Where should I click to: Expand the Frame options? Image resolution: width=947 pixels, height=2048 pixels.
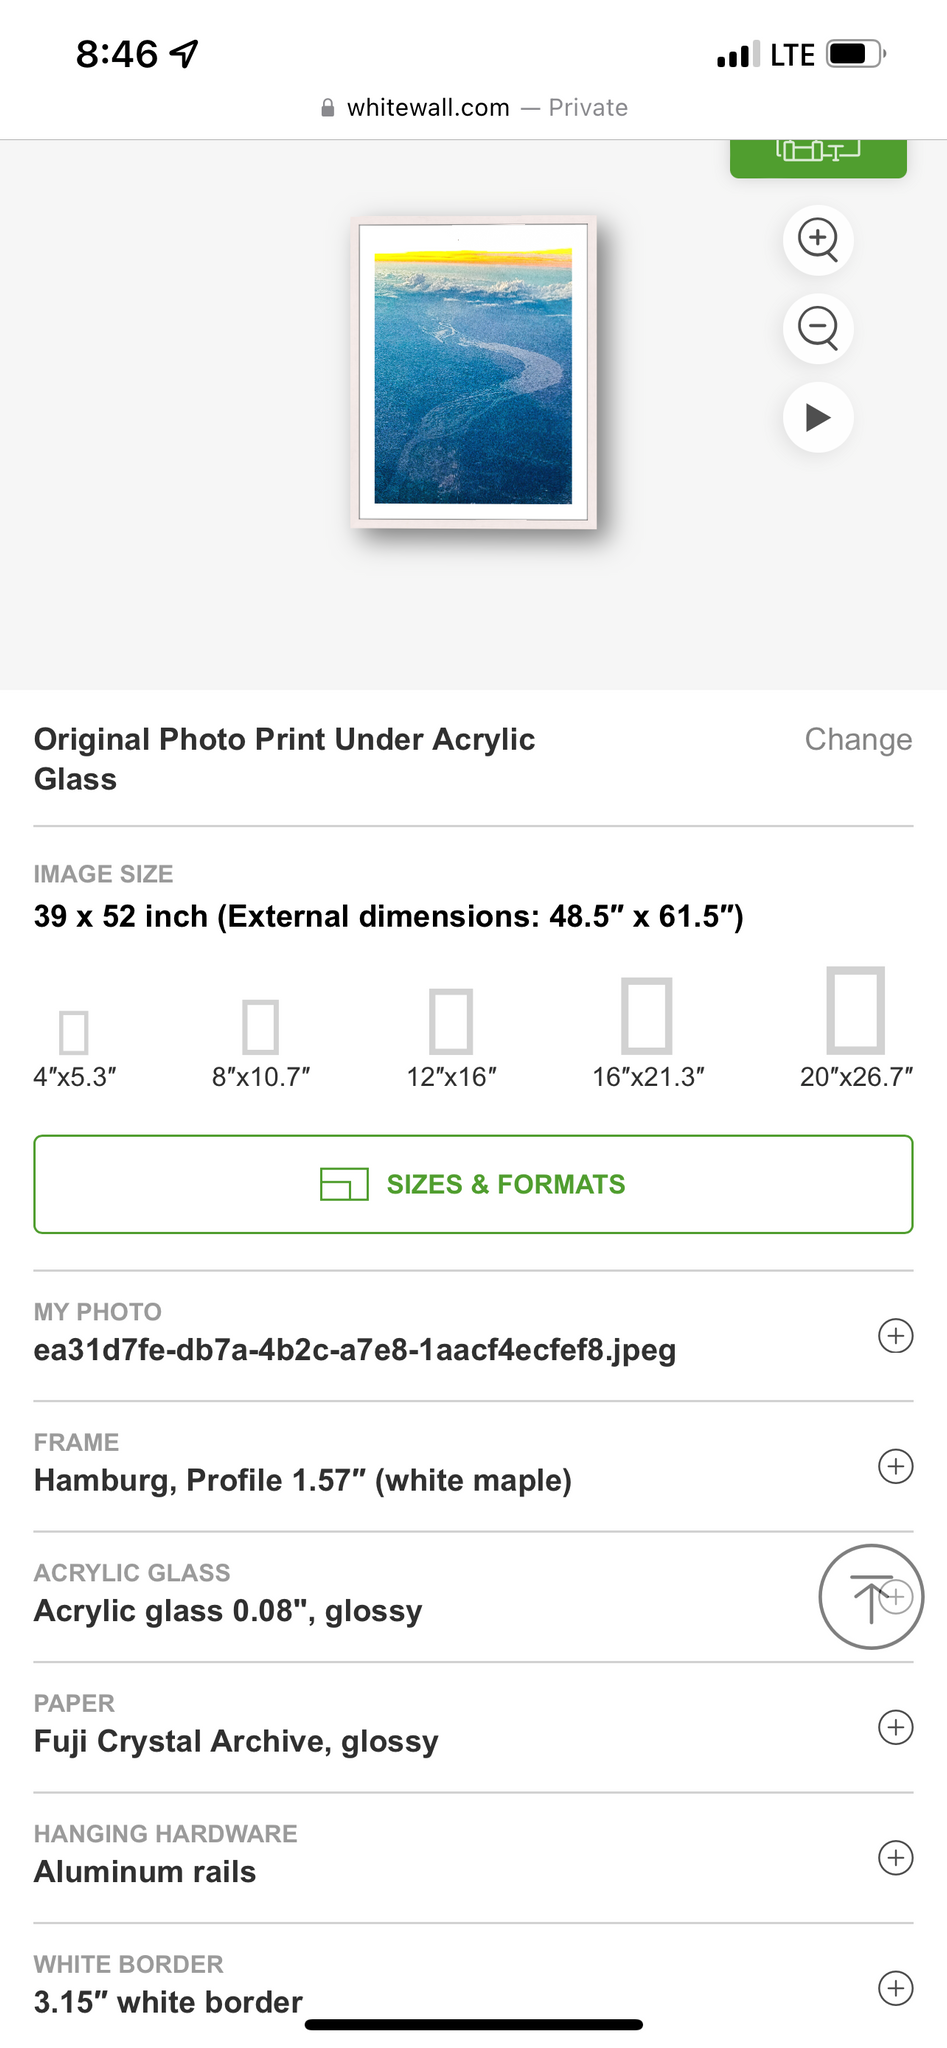point(895,1466)
